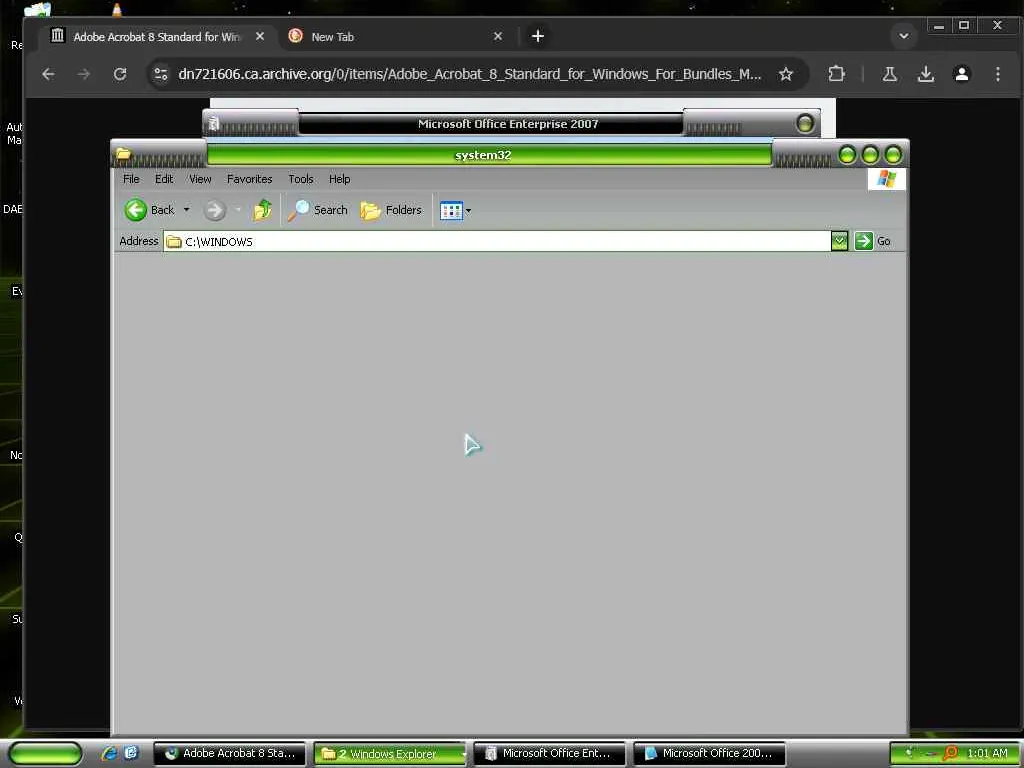Close the Adobe Acrobat 8 Standard tab
The width and height of the screenshot is (1024, 768).
click(260, 37)
